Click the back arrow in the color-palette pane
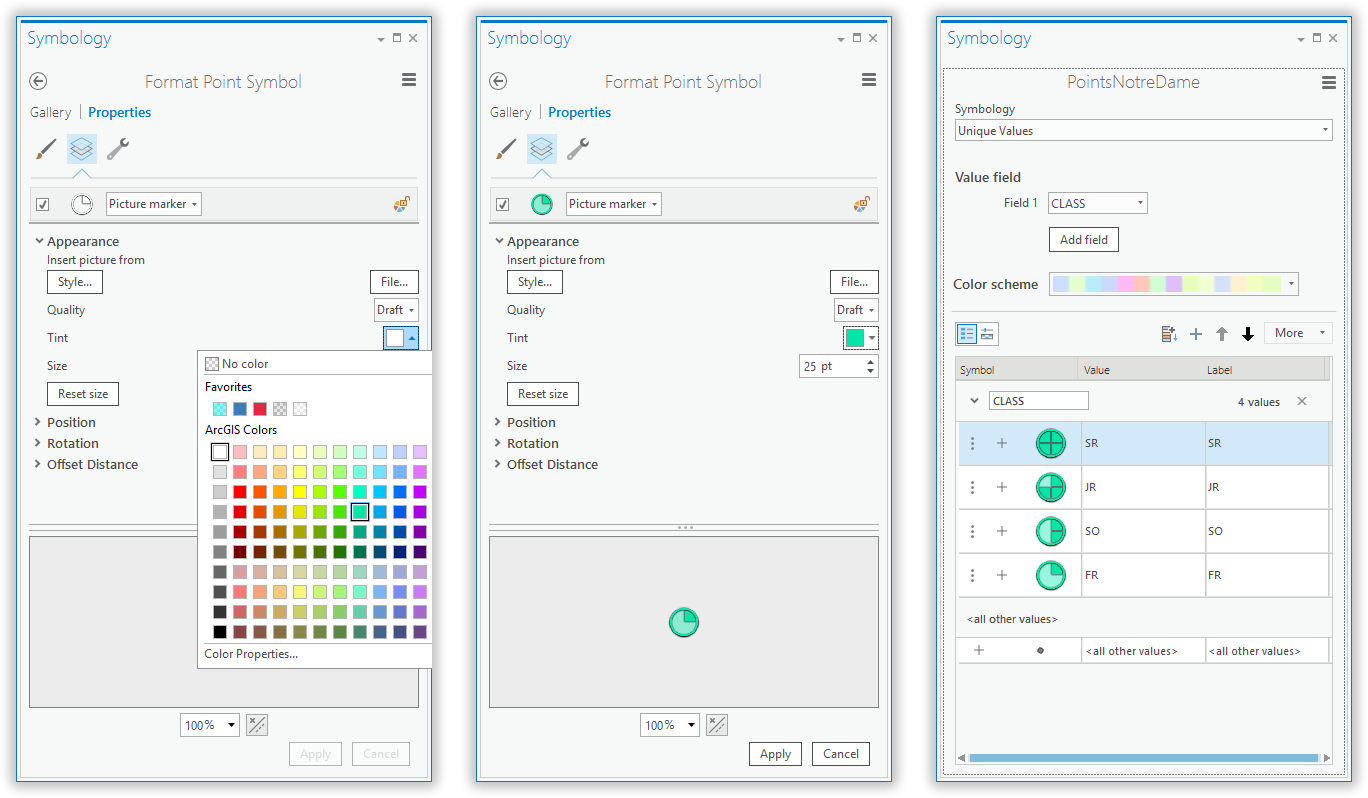The image size is (1368, 798). [x=39, y=82]
